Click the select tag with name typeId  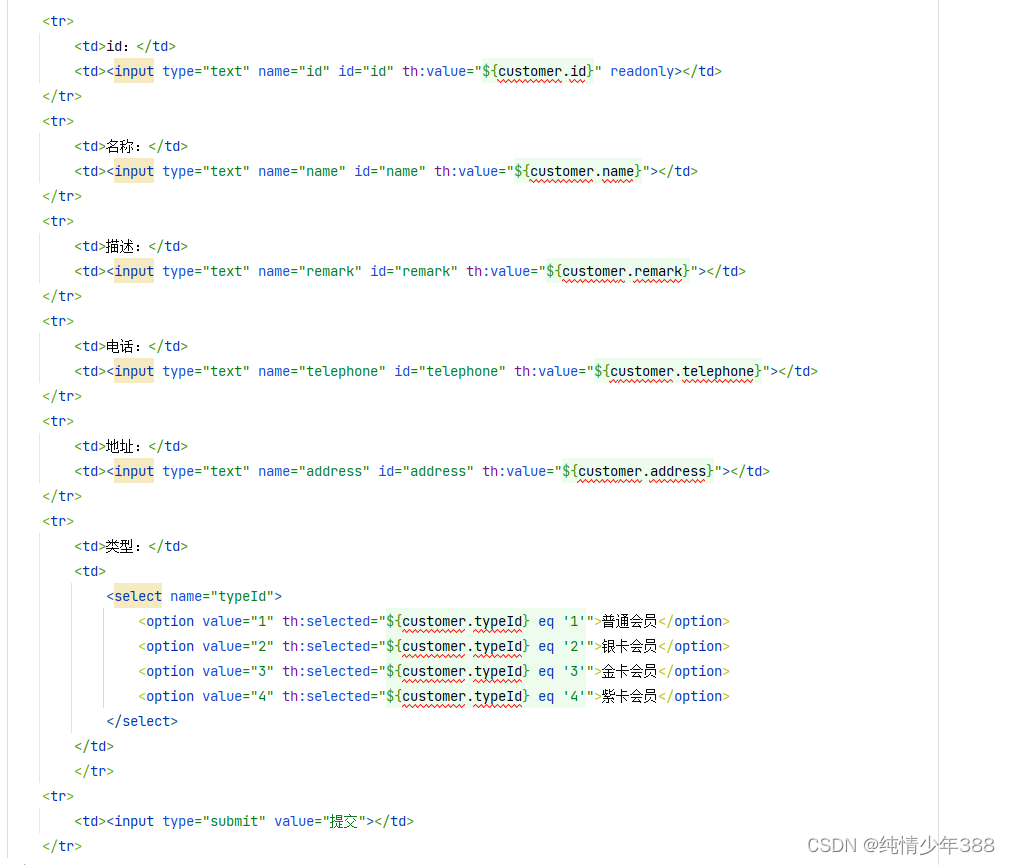point(137,596)
